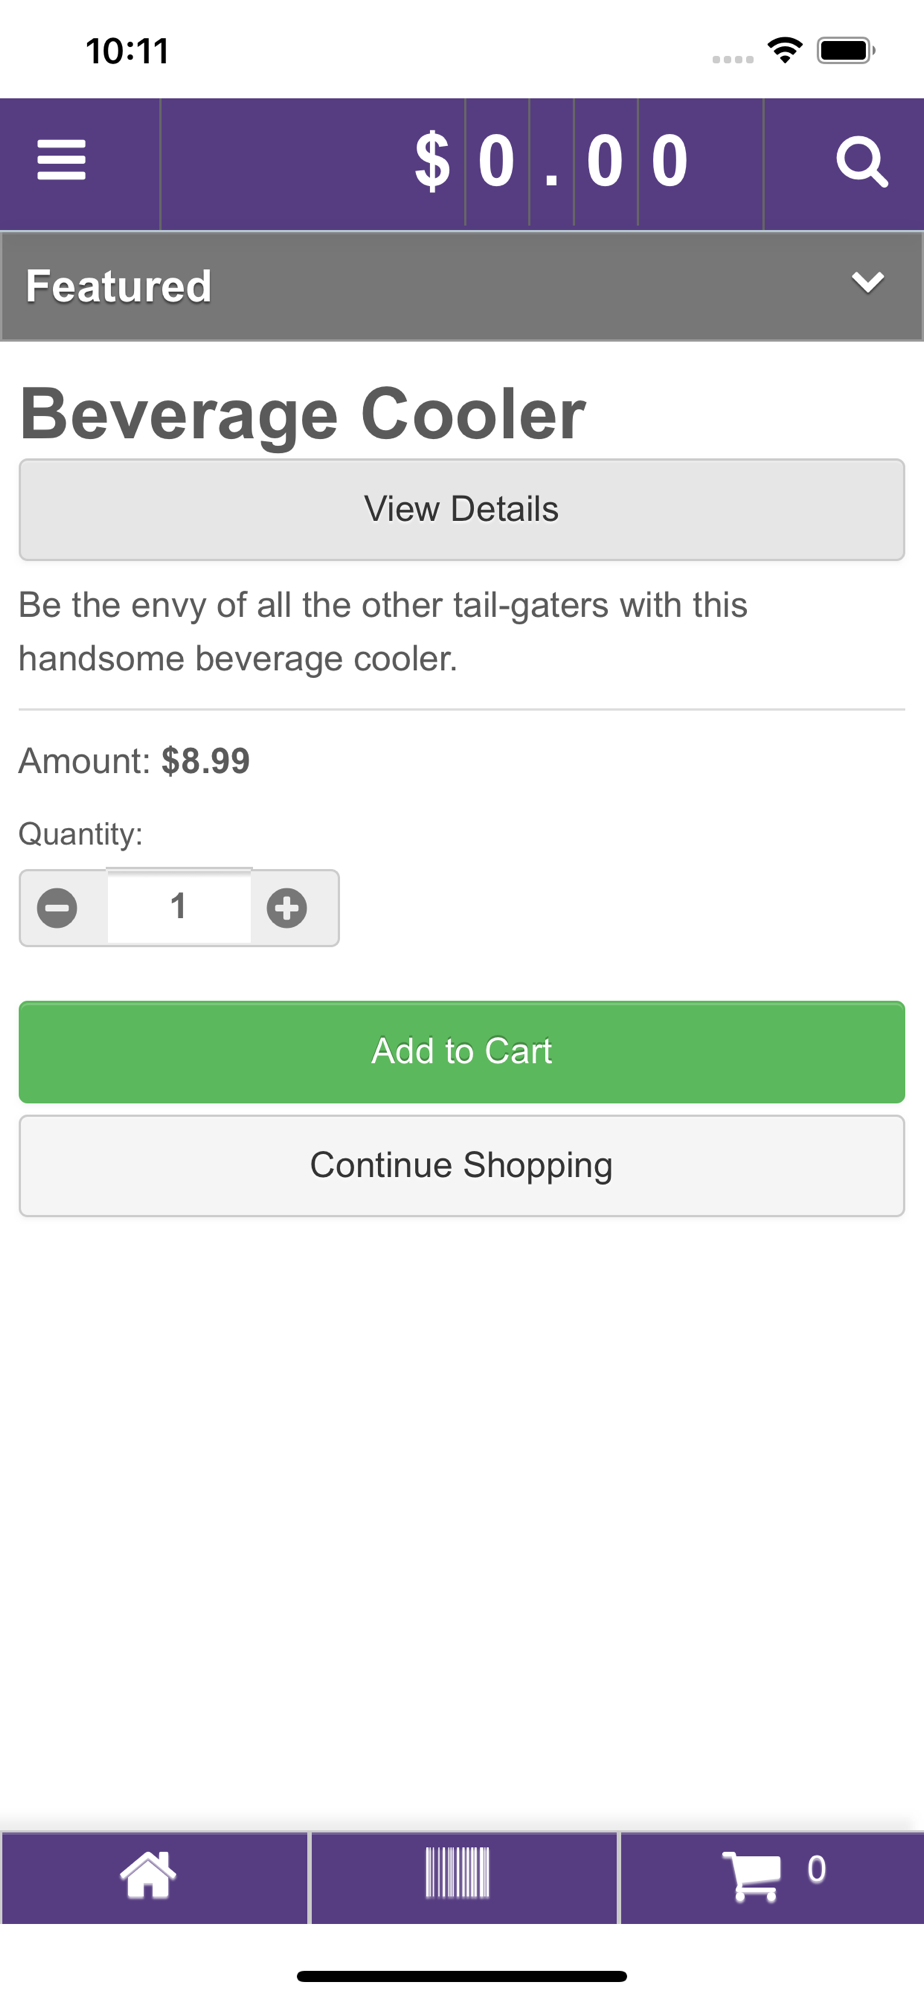The width and height of the screenshot is (924, 2000).
Task: Open the Featured category bar
Action: [400, 286]
